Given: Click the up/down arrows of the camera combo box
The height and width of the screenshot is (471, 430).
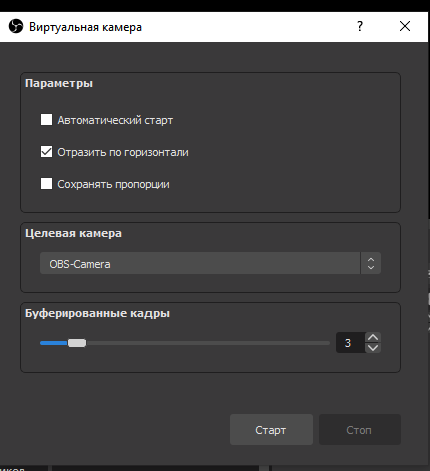Looking at the screenshot, I should (x=371, y=263).
